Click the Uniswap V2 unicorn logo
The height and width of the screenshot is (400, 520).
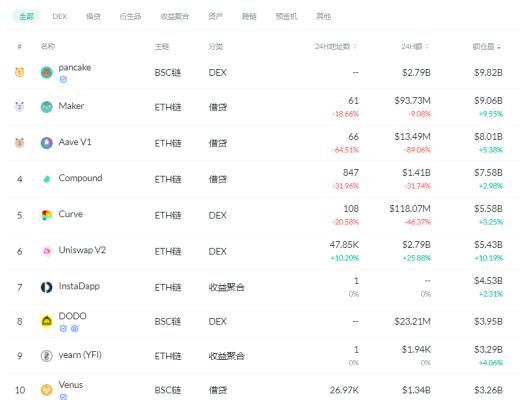[47, 251]
